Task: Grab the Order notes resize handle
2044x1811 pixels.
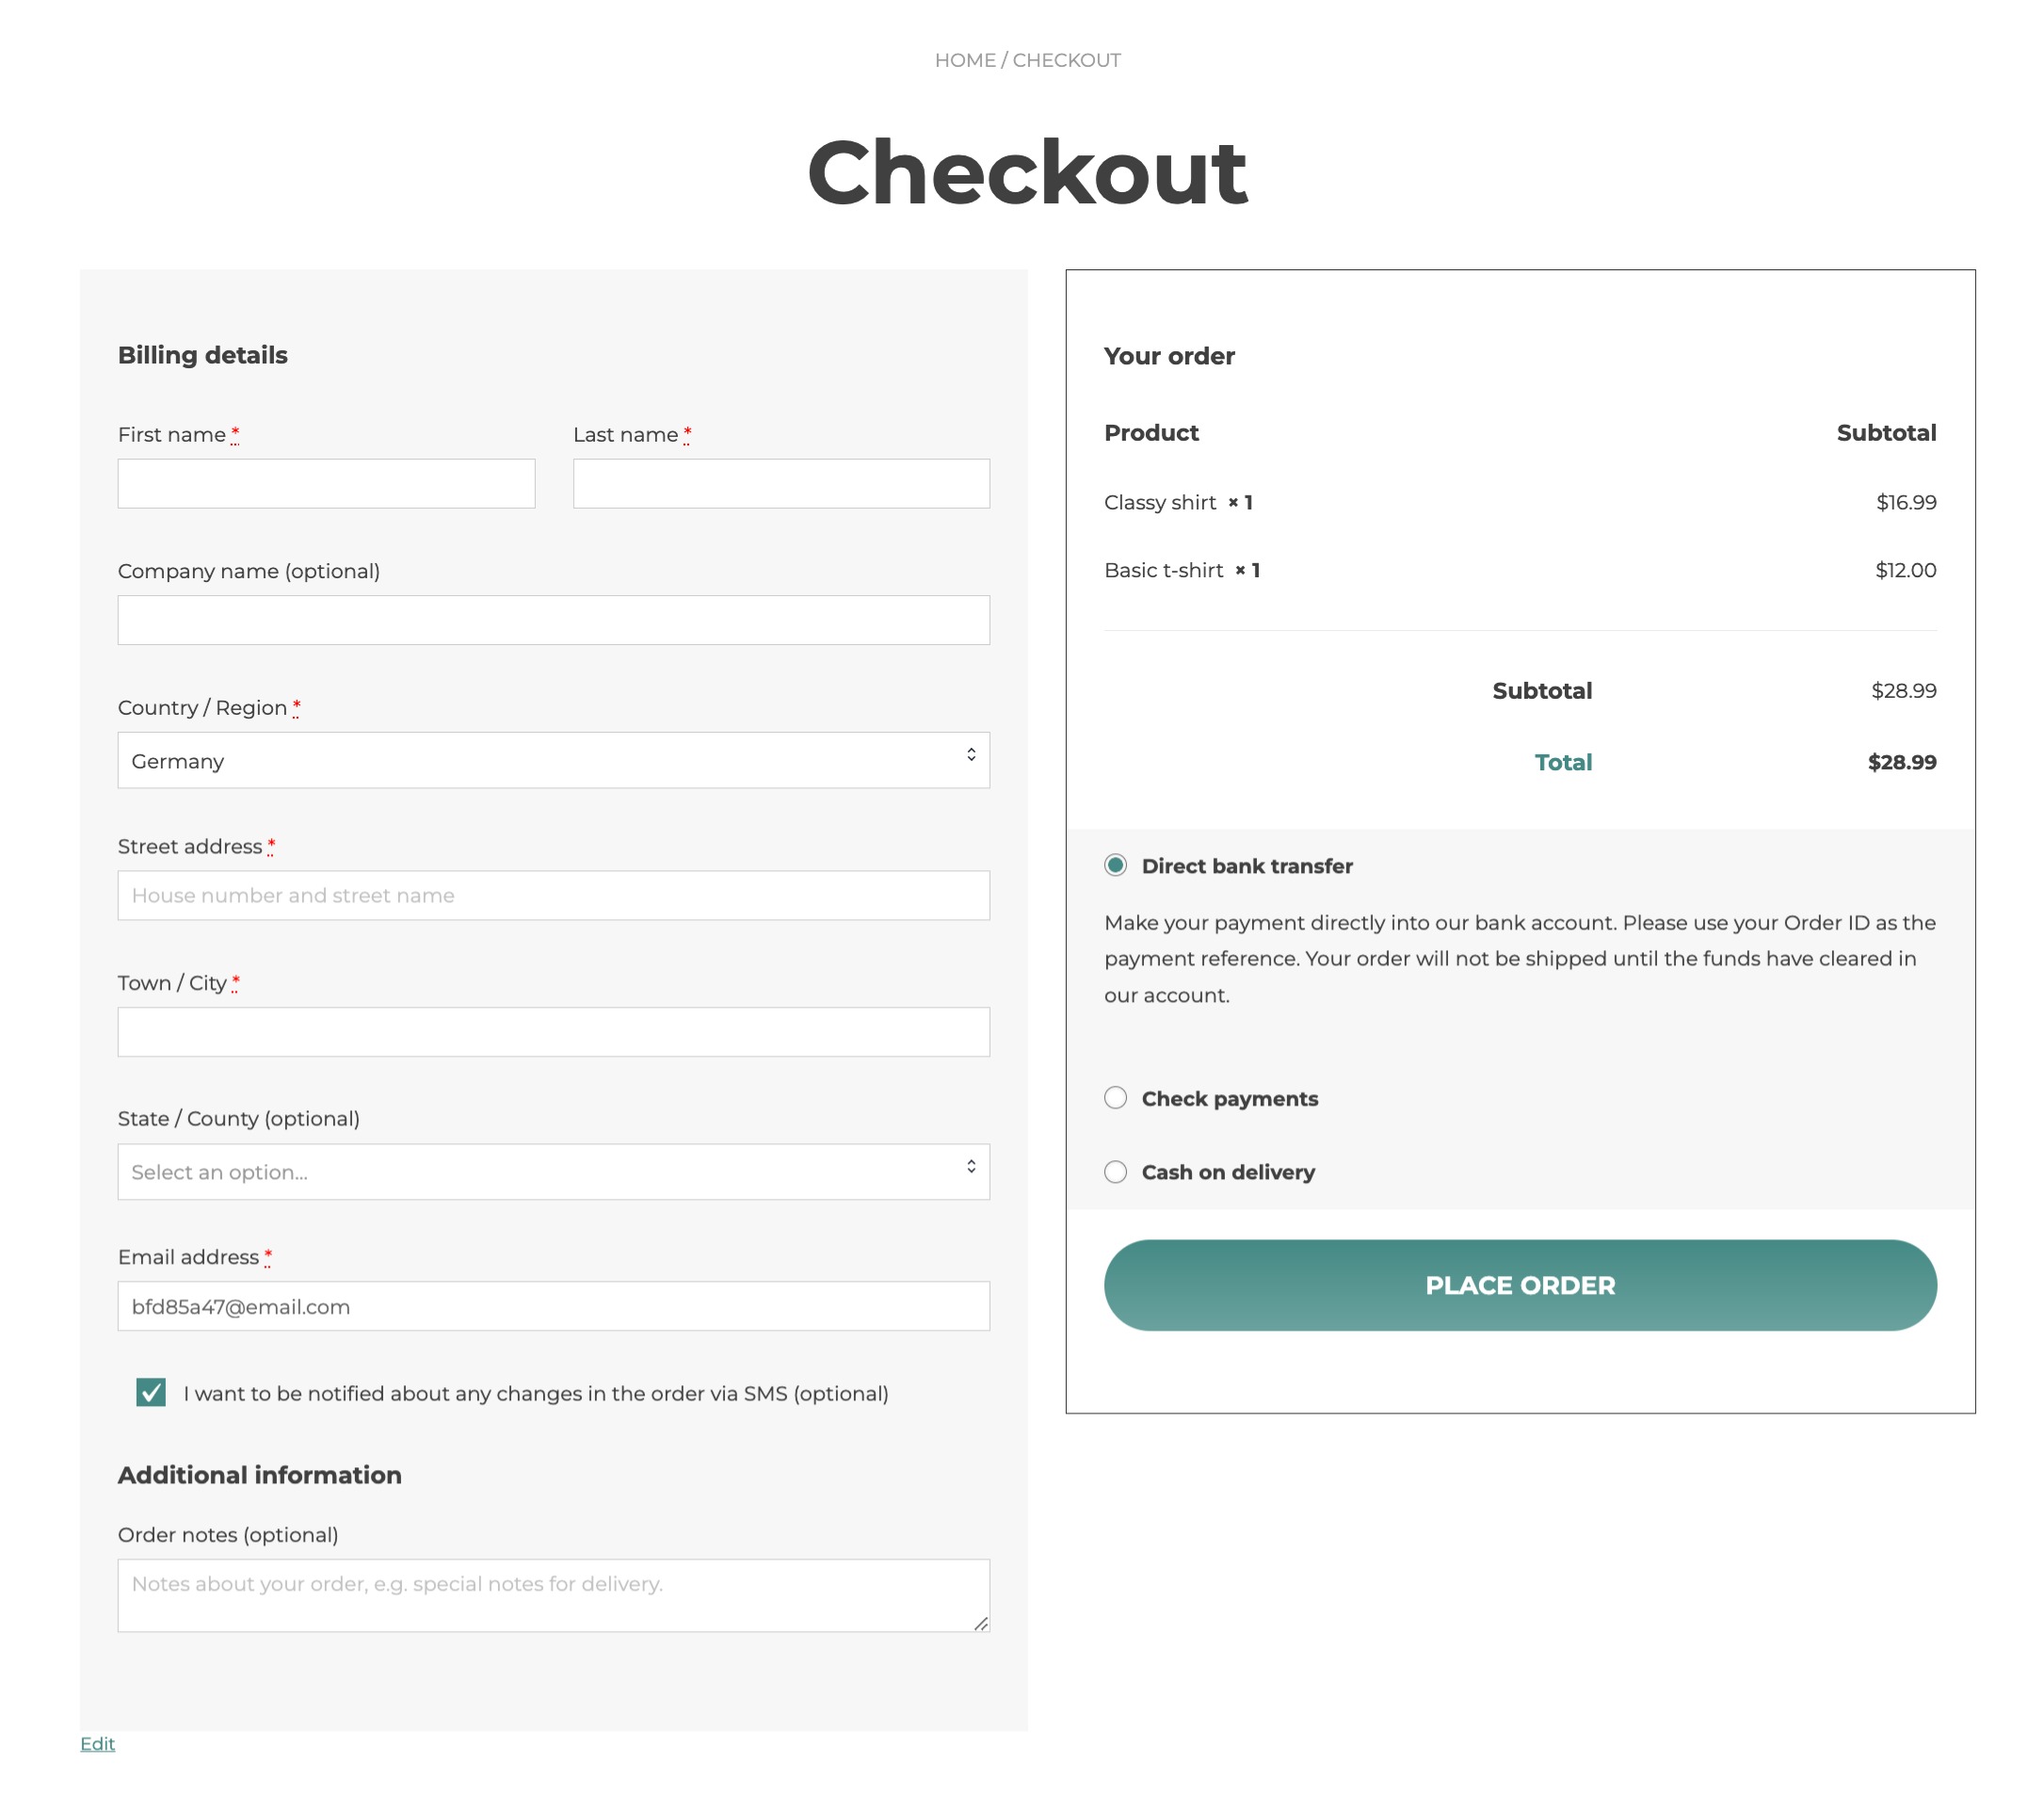Action: coord(981,1623)
